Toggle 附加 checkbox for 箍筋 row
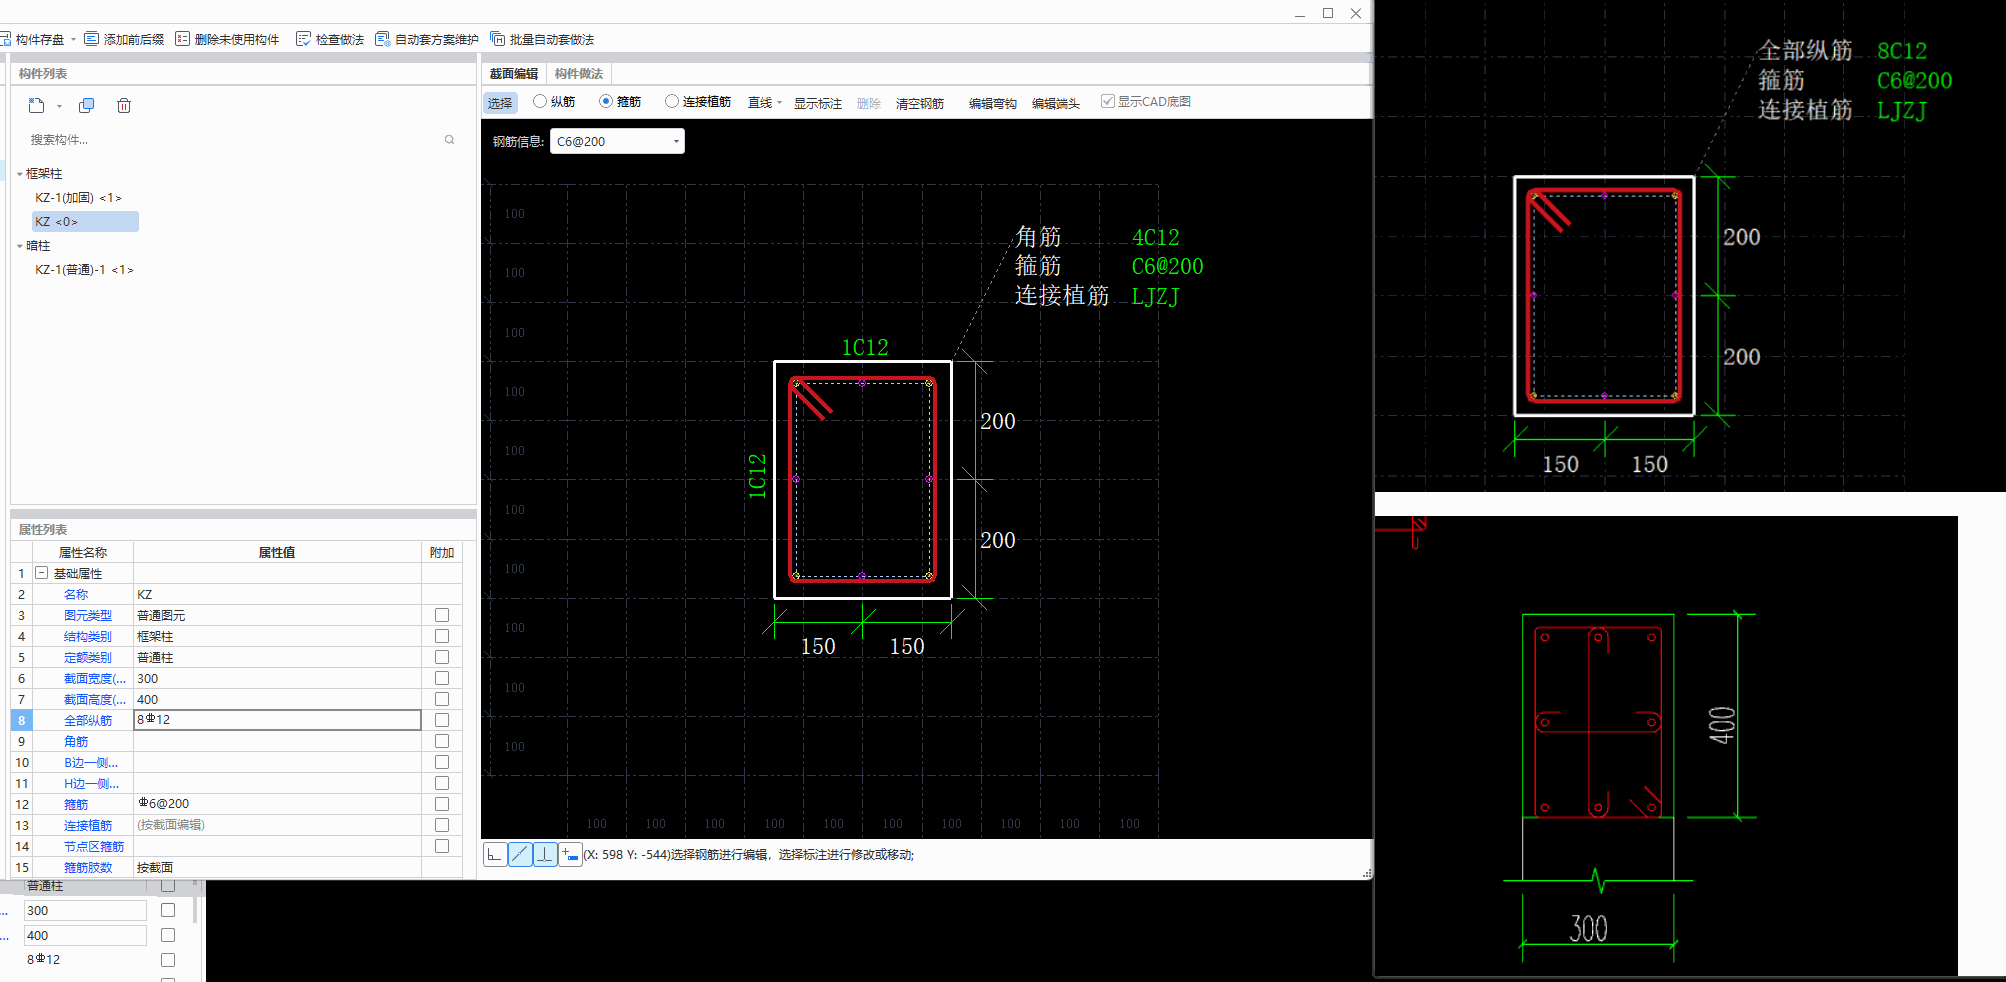This screenshot has height=982, width=2006. [442, 804]
